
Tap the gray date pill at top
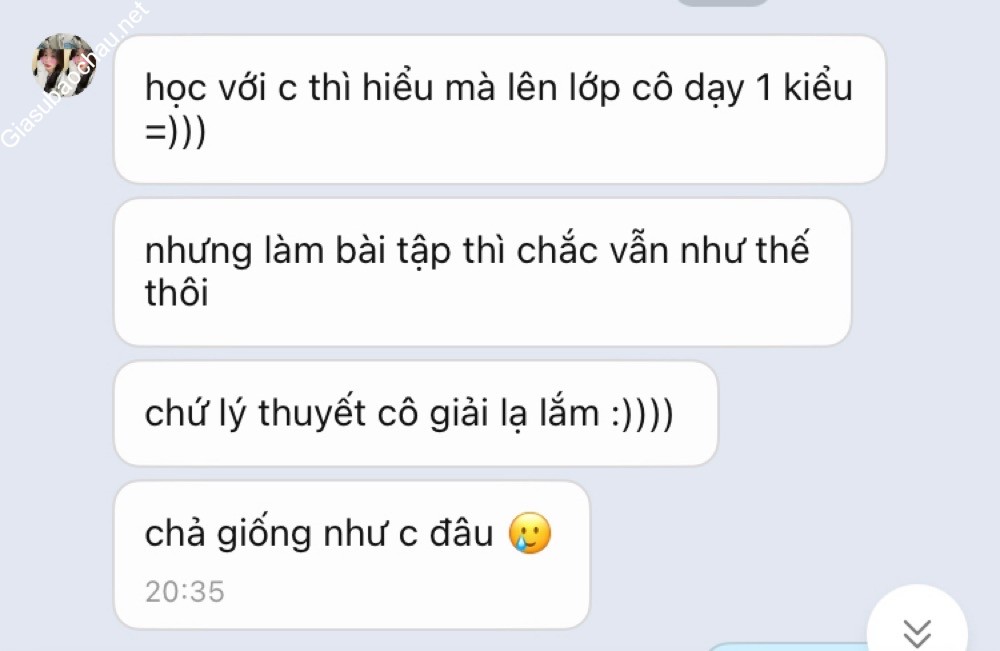721,3
